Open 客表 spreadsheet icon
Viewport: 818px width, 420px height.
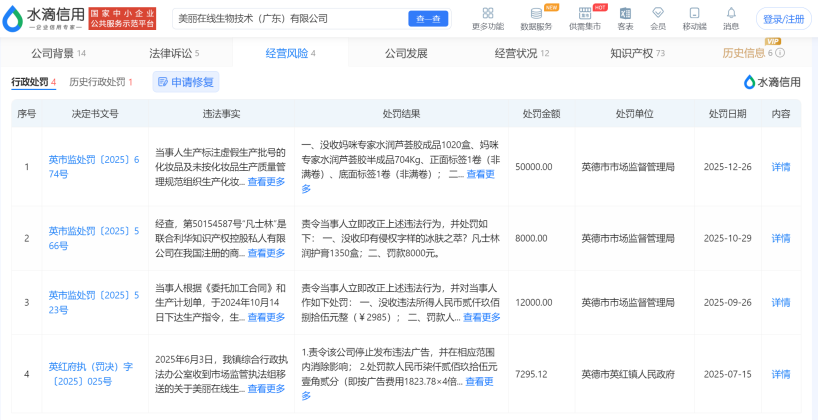tap(625, 13)
